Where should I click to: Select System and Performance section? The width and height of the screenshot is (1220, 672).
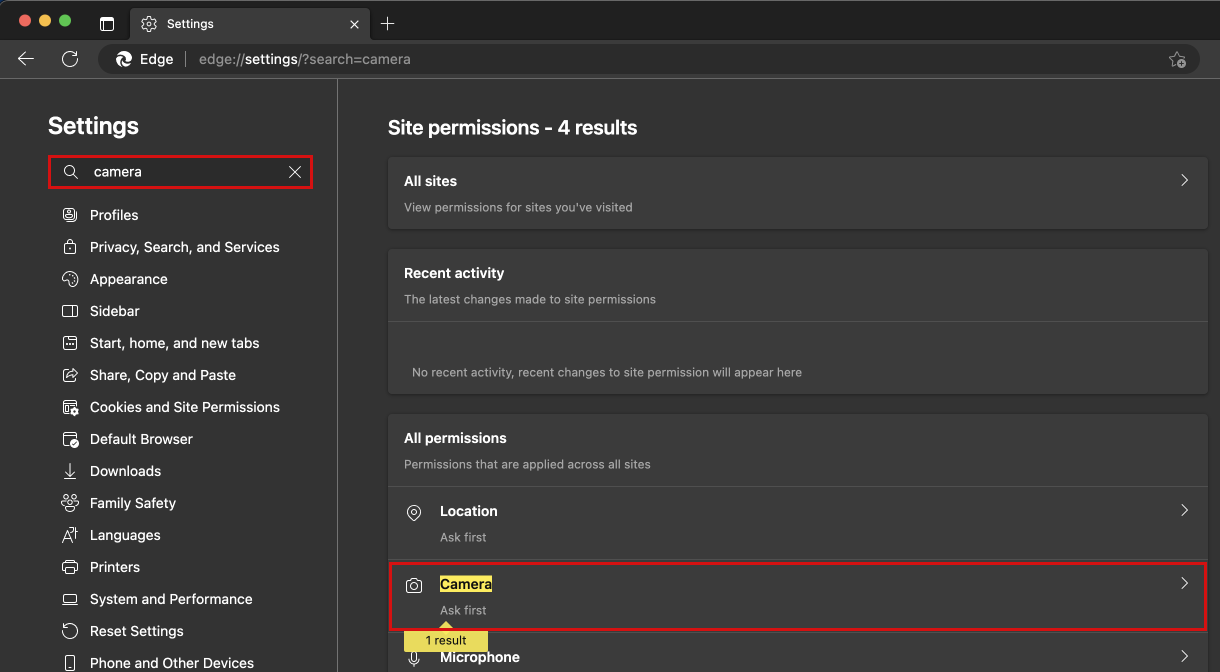(170, 599)
